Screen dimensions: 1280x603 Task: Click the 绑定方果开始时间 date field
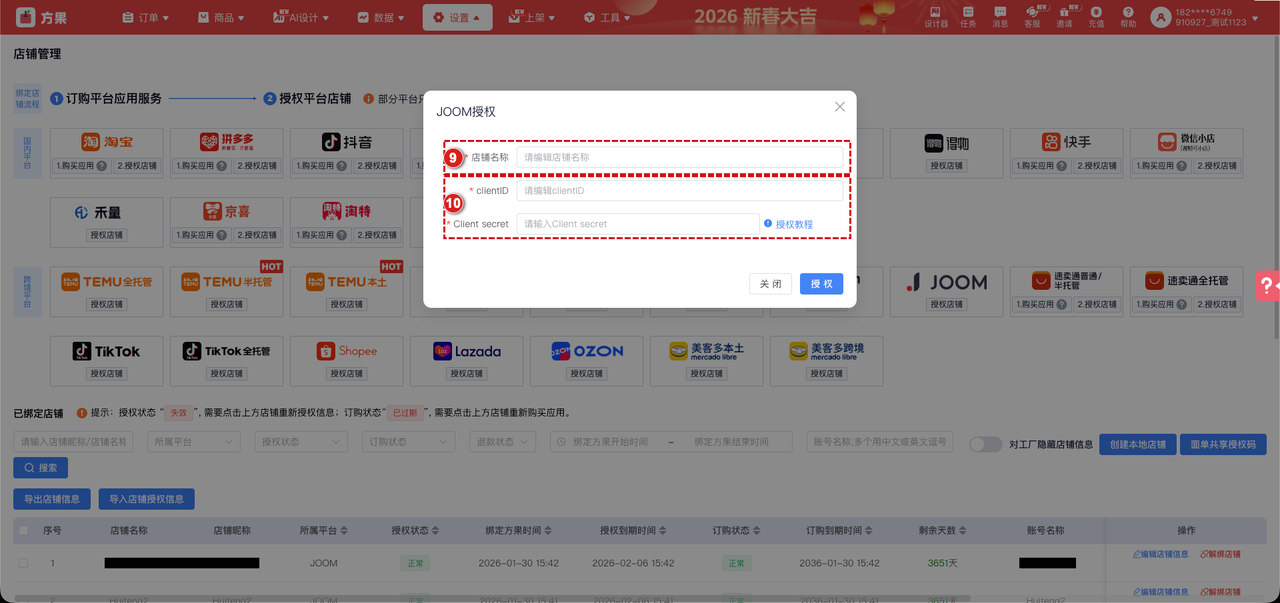610,442
